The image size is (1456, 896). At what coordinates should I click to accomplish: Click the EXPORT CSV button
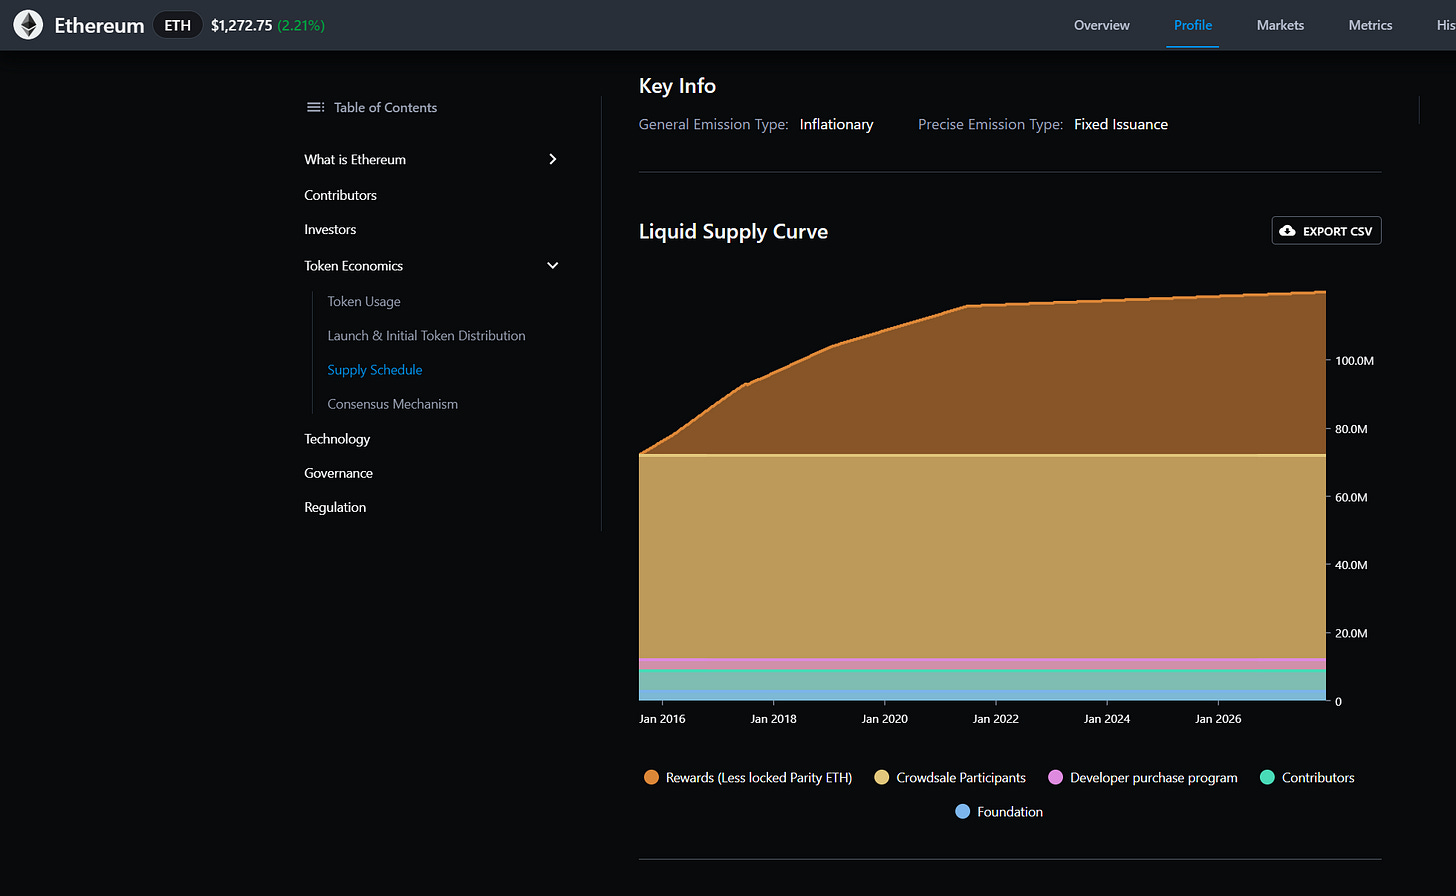1326,231
